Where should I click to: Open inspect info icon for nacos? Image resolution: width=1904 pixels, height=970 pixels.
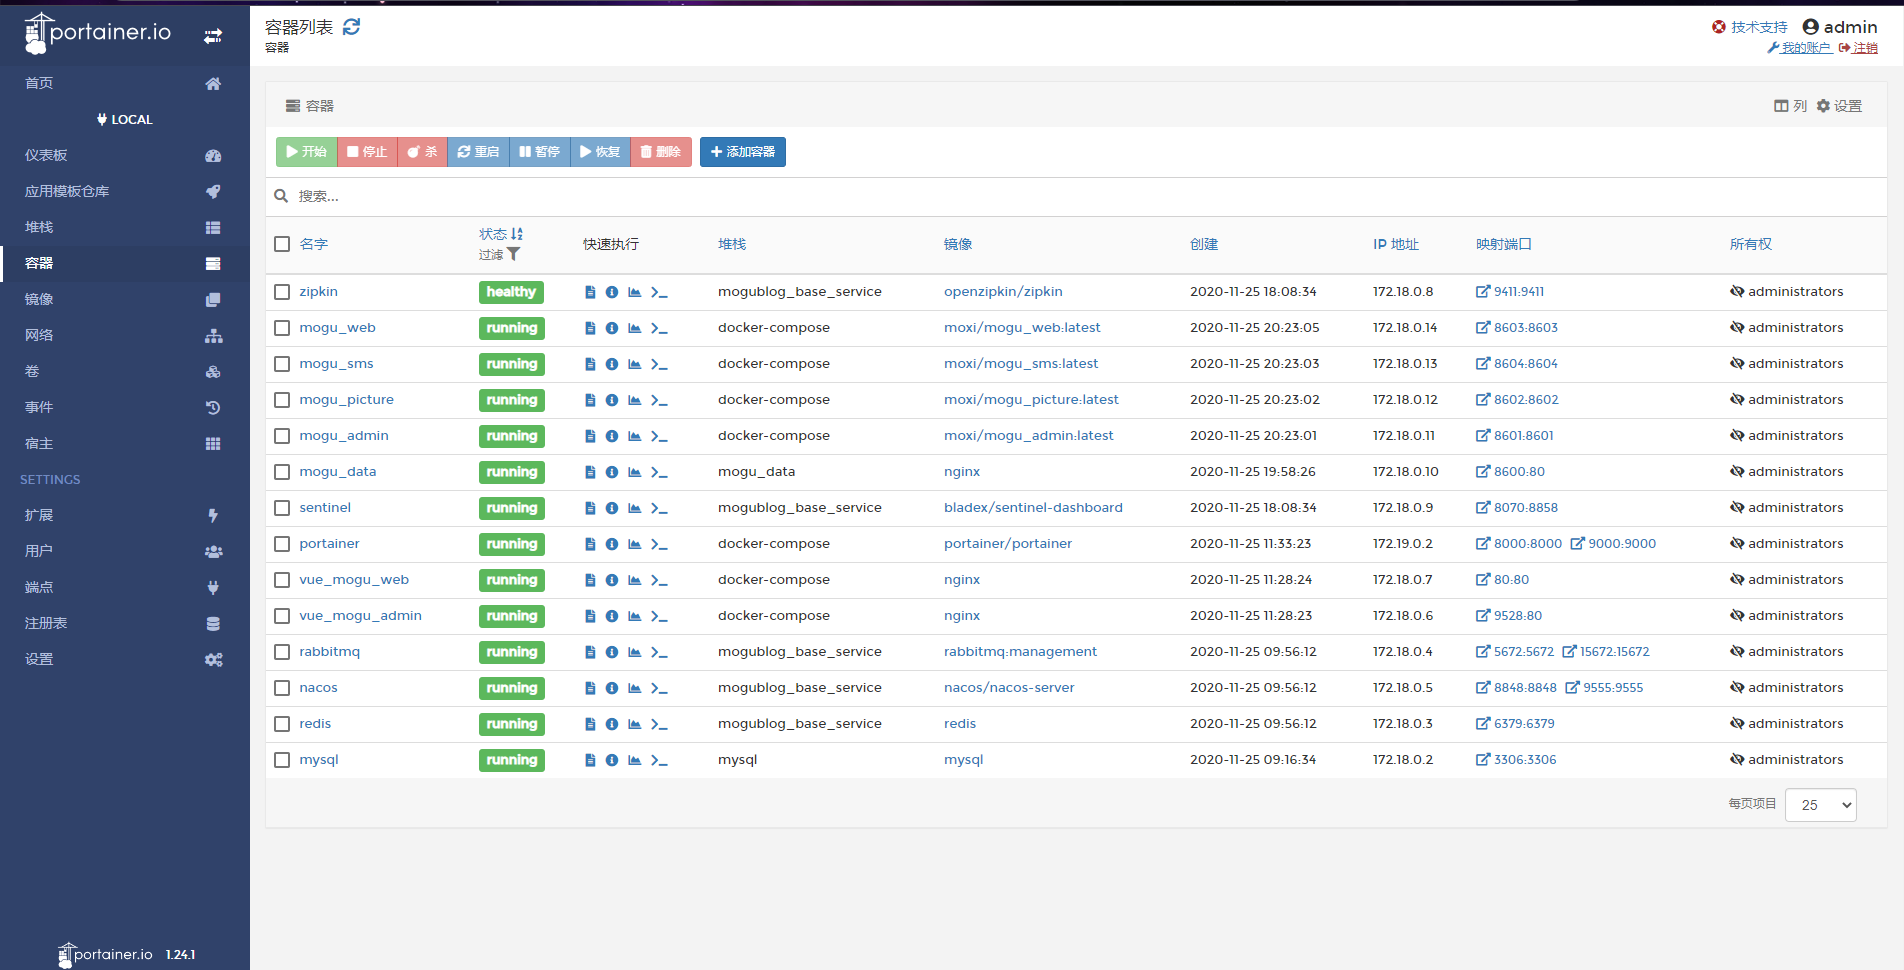612,688
